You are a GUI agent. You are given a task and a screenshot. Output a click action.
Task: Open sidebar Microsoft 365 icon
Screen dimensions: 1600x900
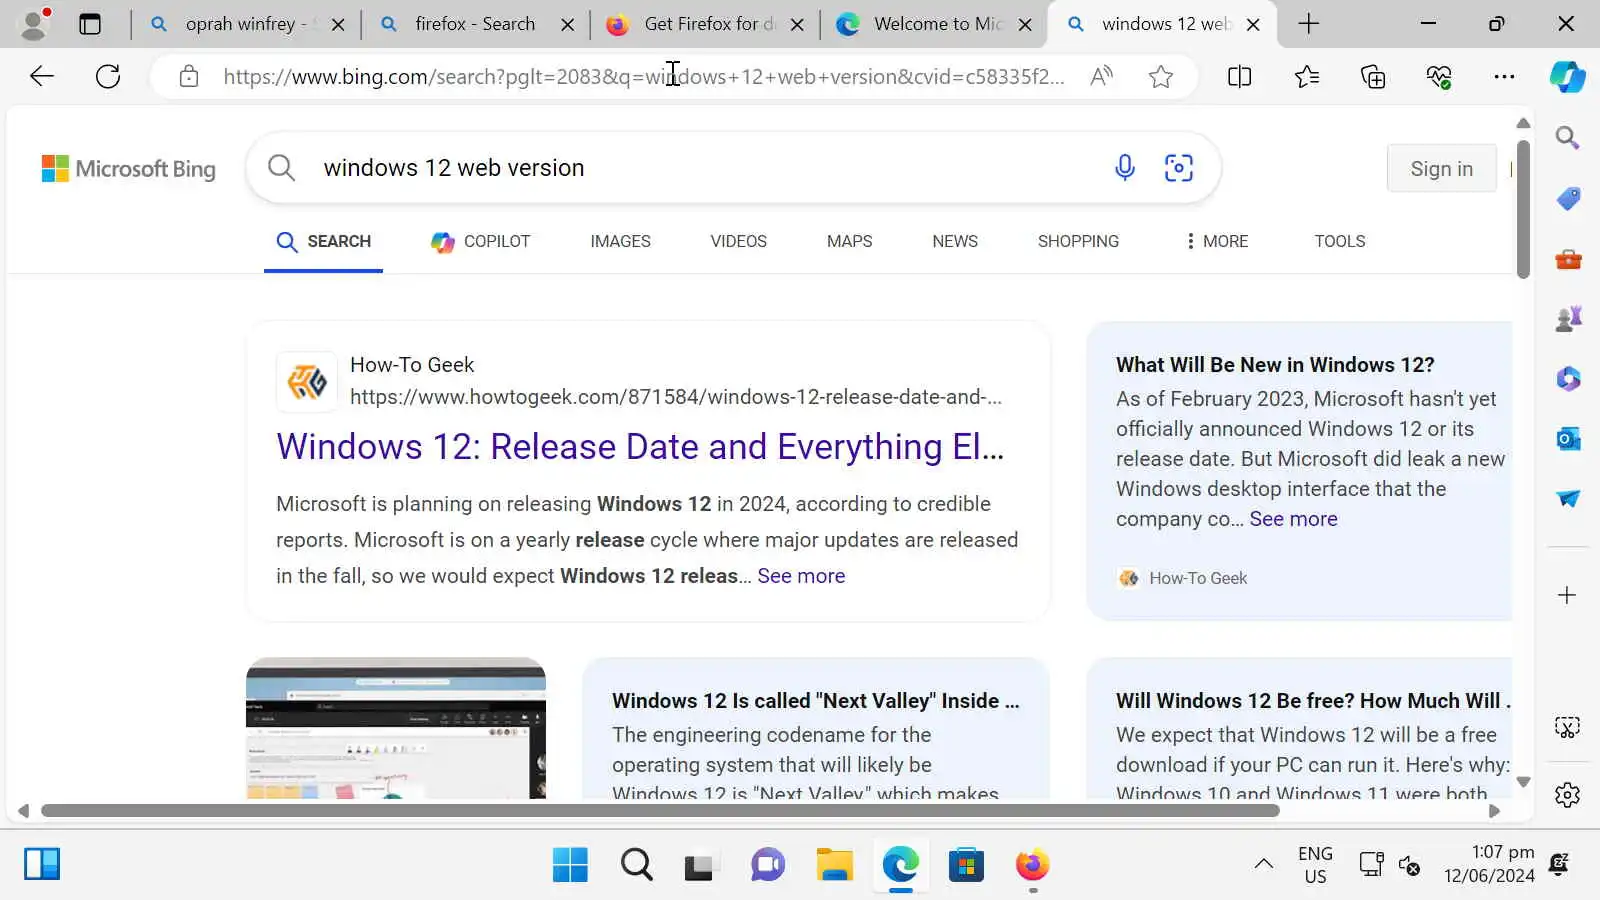pos(1567,379)
